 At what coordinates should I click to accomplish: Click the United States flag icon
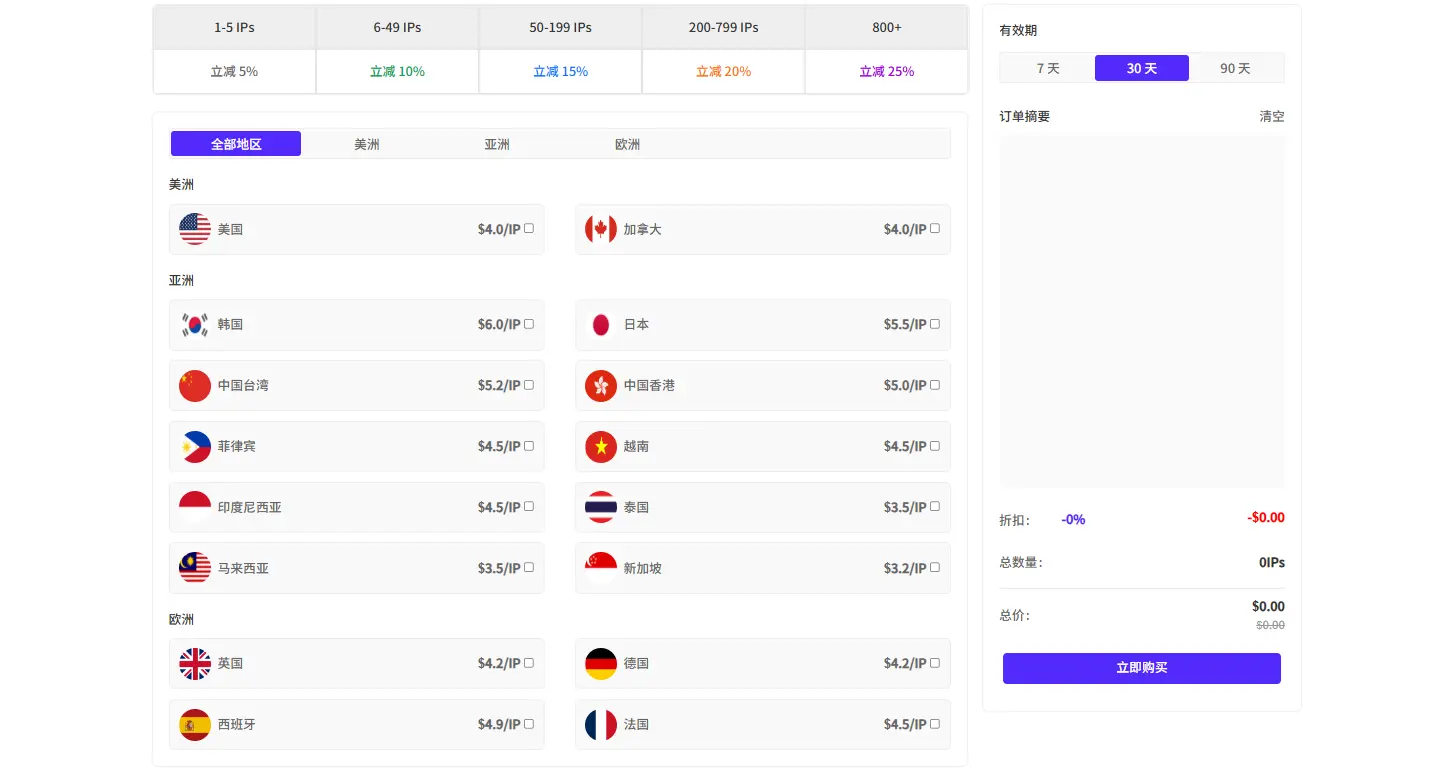coord(195,229)
